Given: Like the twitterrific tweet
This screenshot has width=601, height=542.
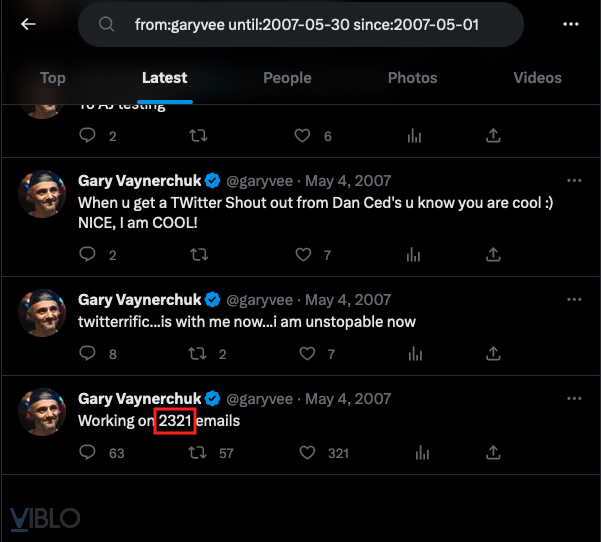Looking at the screenshot, I should coord(304,353).
